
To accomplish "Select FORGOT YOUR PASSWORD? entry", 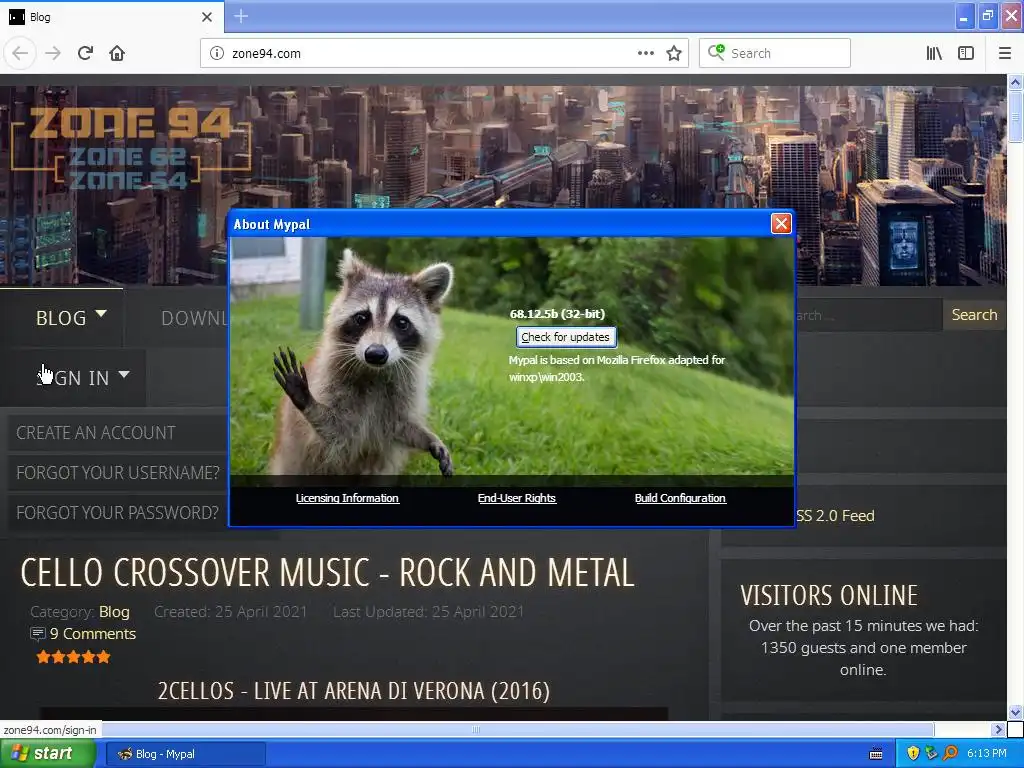I will [118, 513].
